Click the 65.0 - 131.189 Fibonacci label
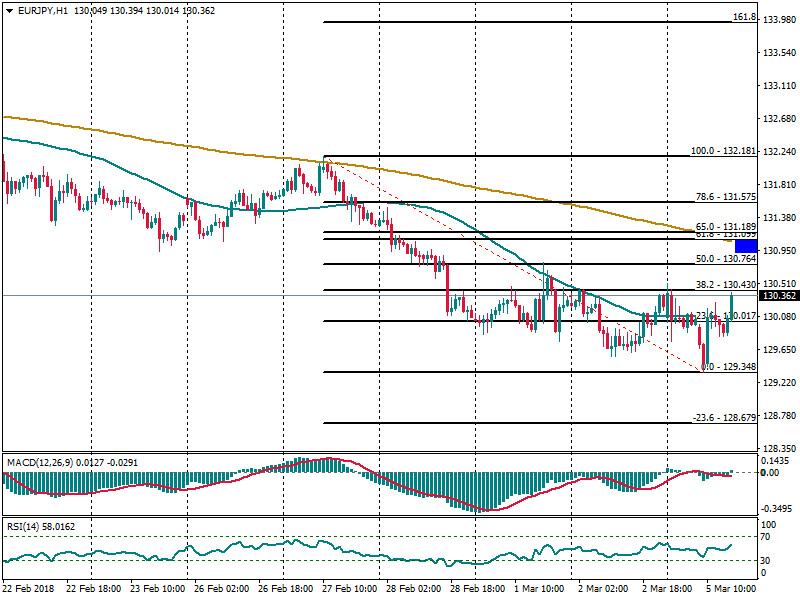Image resolution: width=800 pixels, height=600 pixels. point(723,227)
